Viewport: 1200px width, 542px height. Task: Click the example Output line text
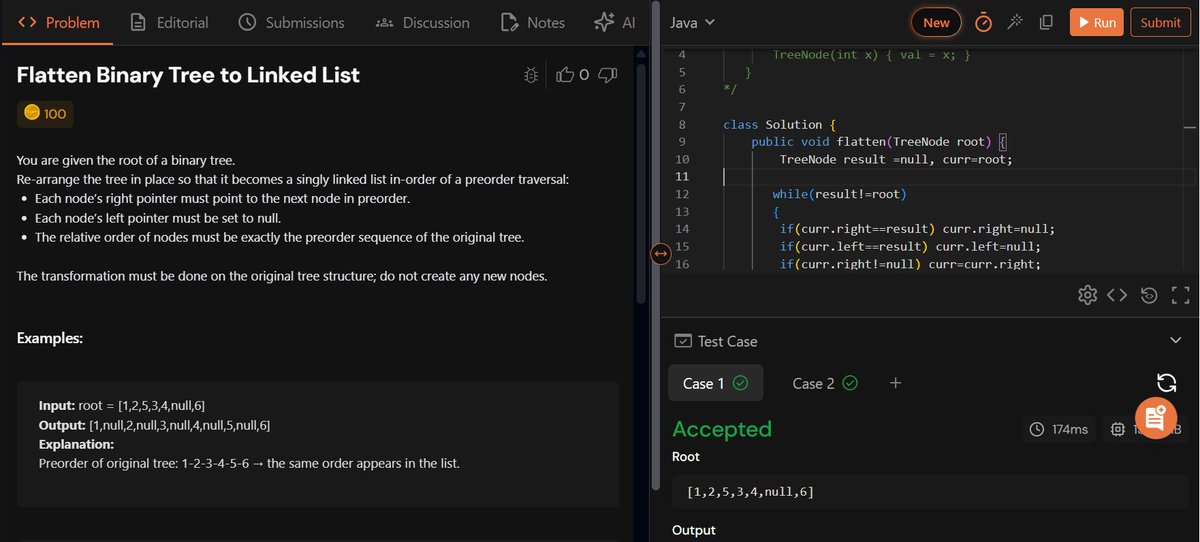(x=154, y=425)
